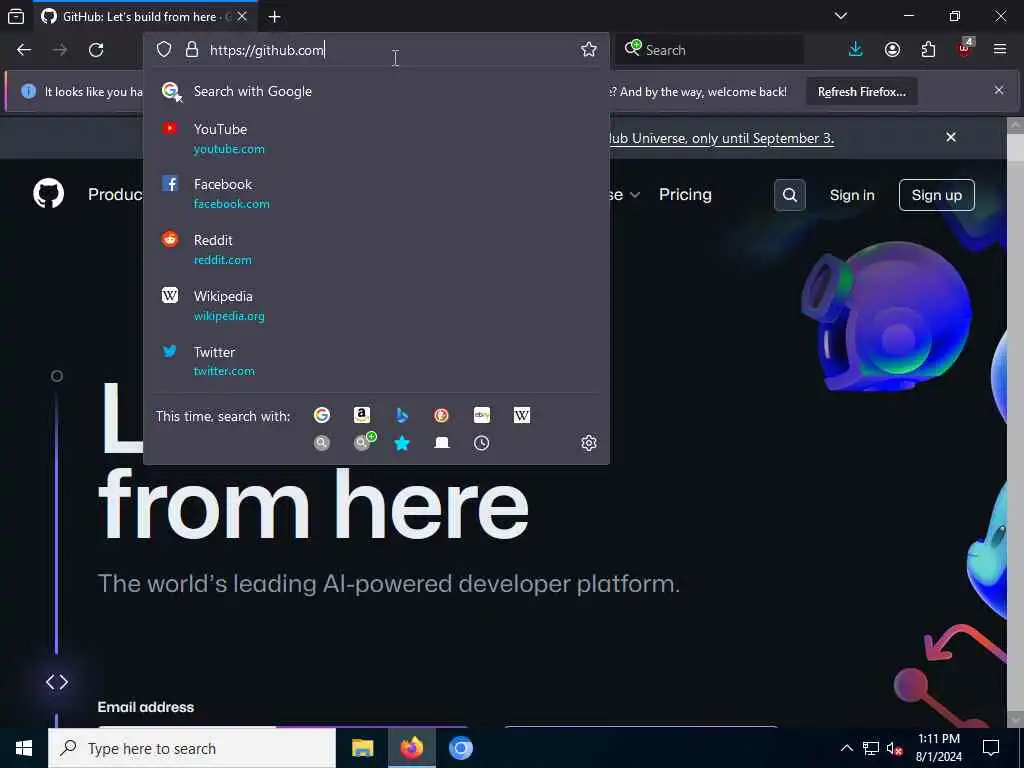The height and width of the screenshot is (768, 1024).
Task: Choose the Facebook suggestion
Action: coord(376,194)
